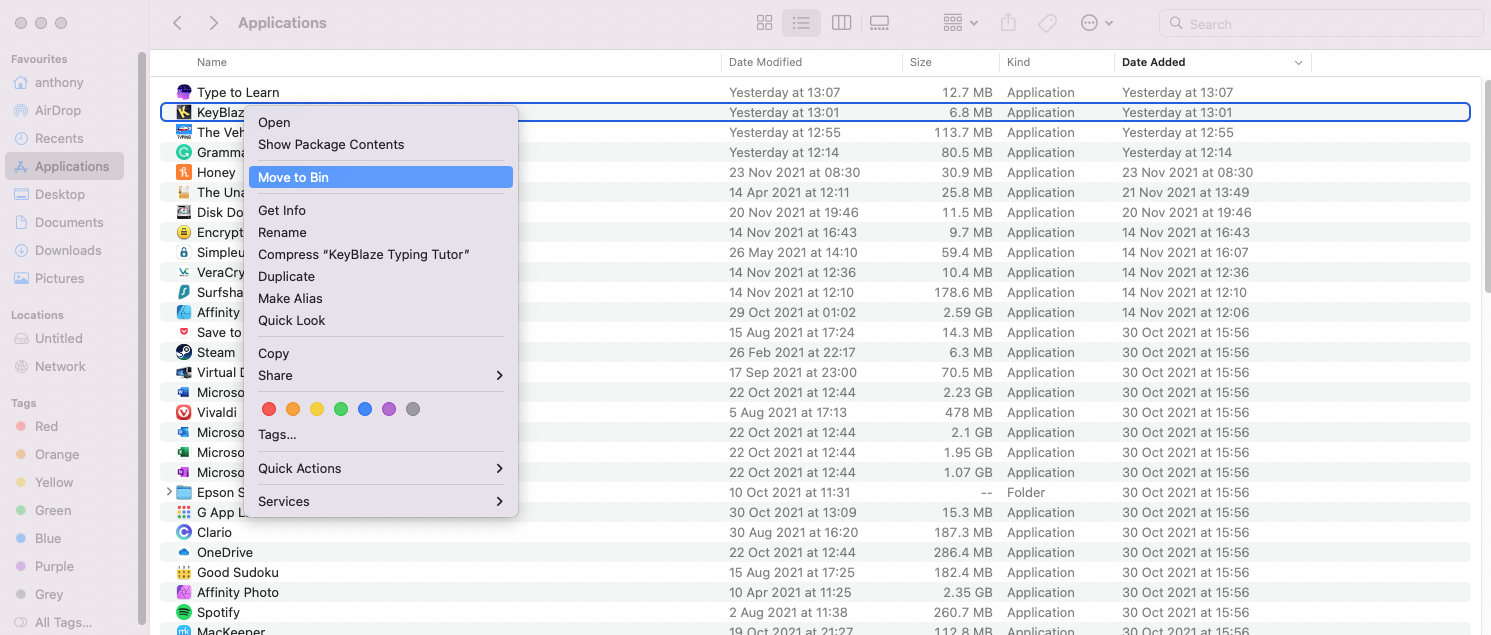The width and height of the screenshot is (1491, 635).
Task: Select the Spotify app icon
Action: (x=184, y=612)
